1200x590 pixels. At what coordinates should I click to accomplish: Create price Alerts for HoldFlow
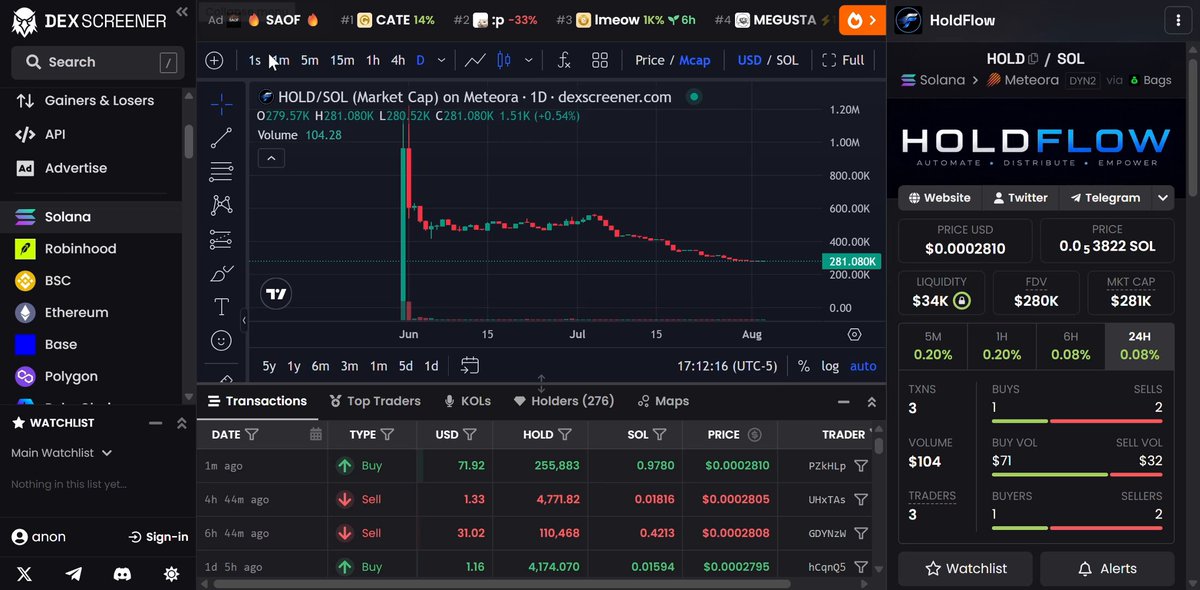pyautogui.click(x=1107, y=568)
